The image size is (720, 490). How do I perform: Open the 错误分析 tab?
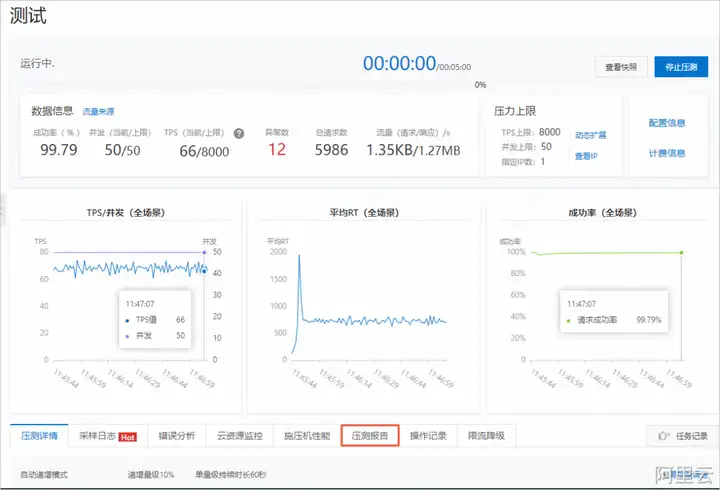pos(177,436)
